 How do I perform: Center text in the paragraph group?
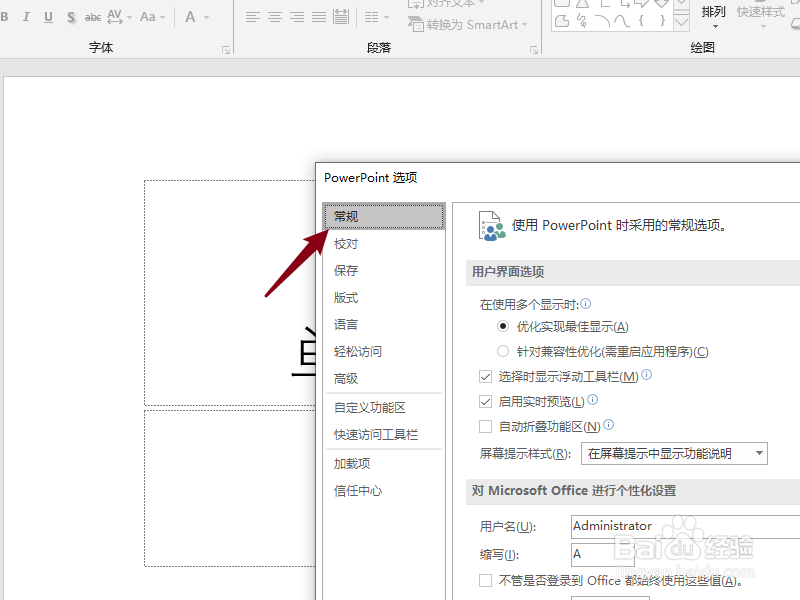275,17
